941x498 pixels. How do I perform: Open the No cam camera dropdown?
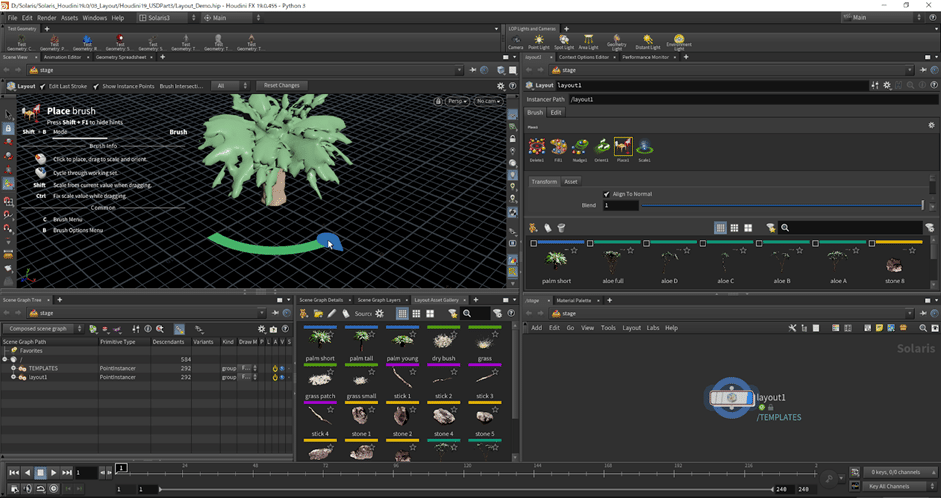[x=488, y=101]
